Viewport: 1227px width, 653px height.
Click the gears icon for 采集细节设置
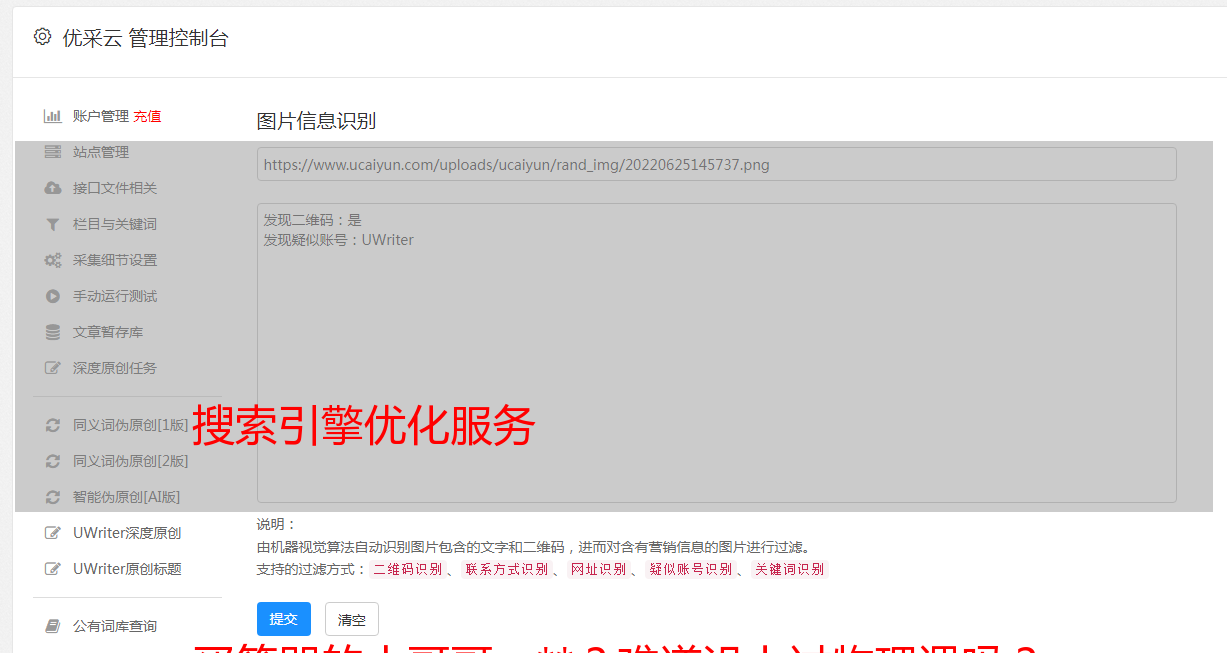tap(53, 260)
